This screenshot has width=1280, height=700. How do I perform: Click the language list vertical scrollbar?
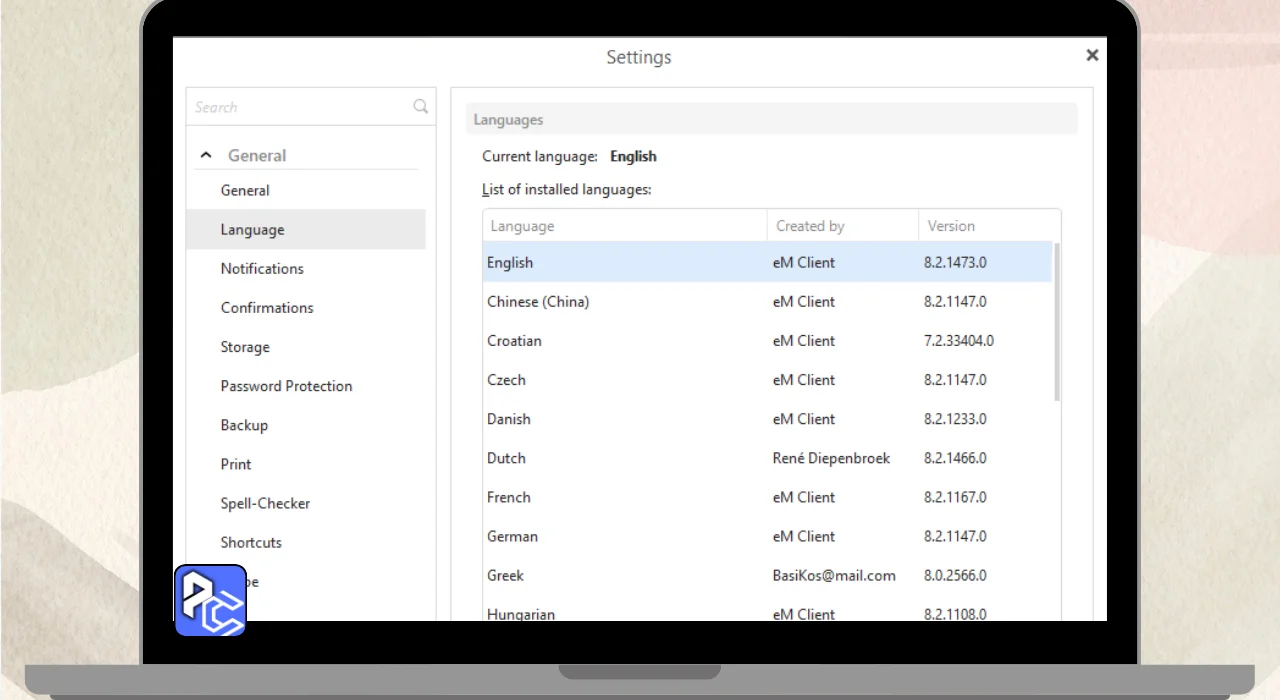[1057, 320]
